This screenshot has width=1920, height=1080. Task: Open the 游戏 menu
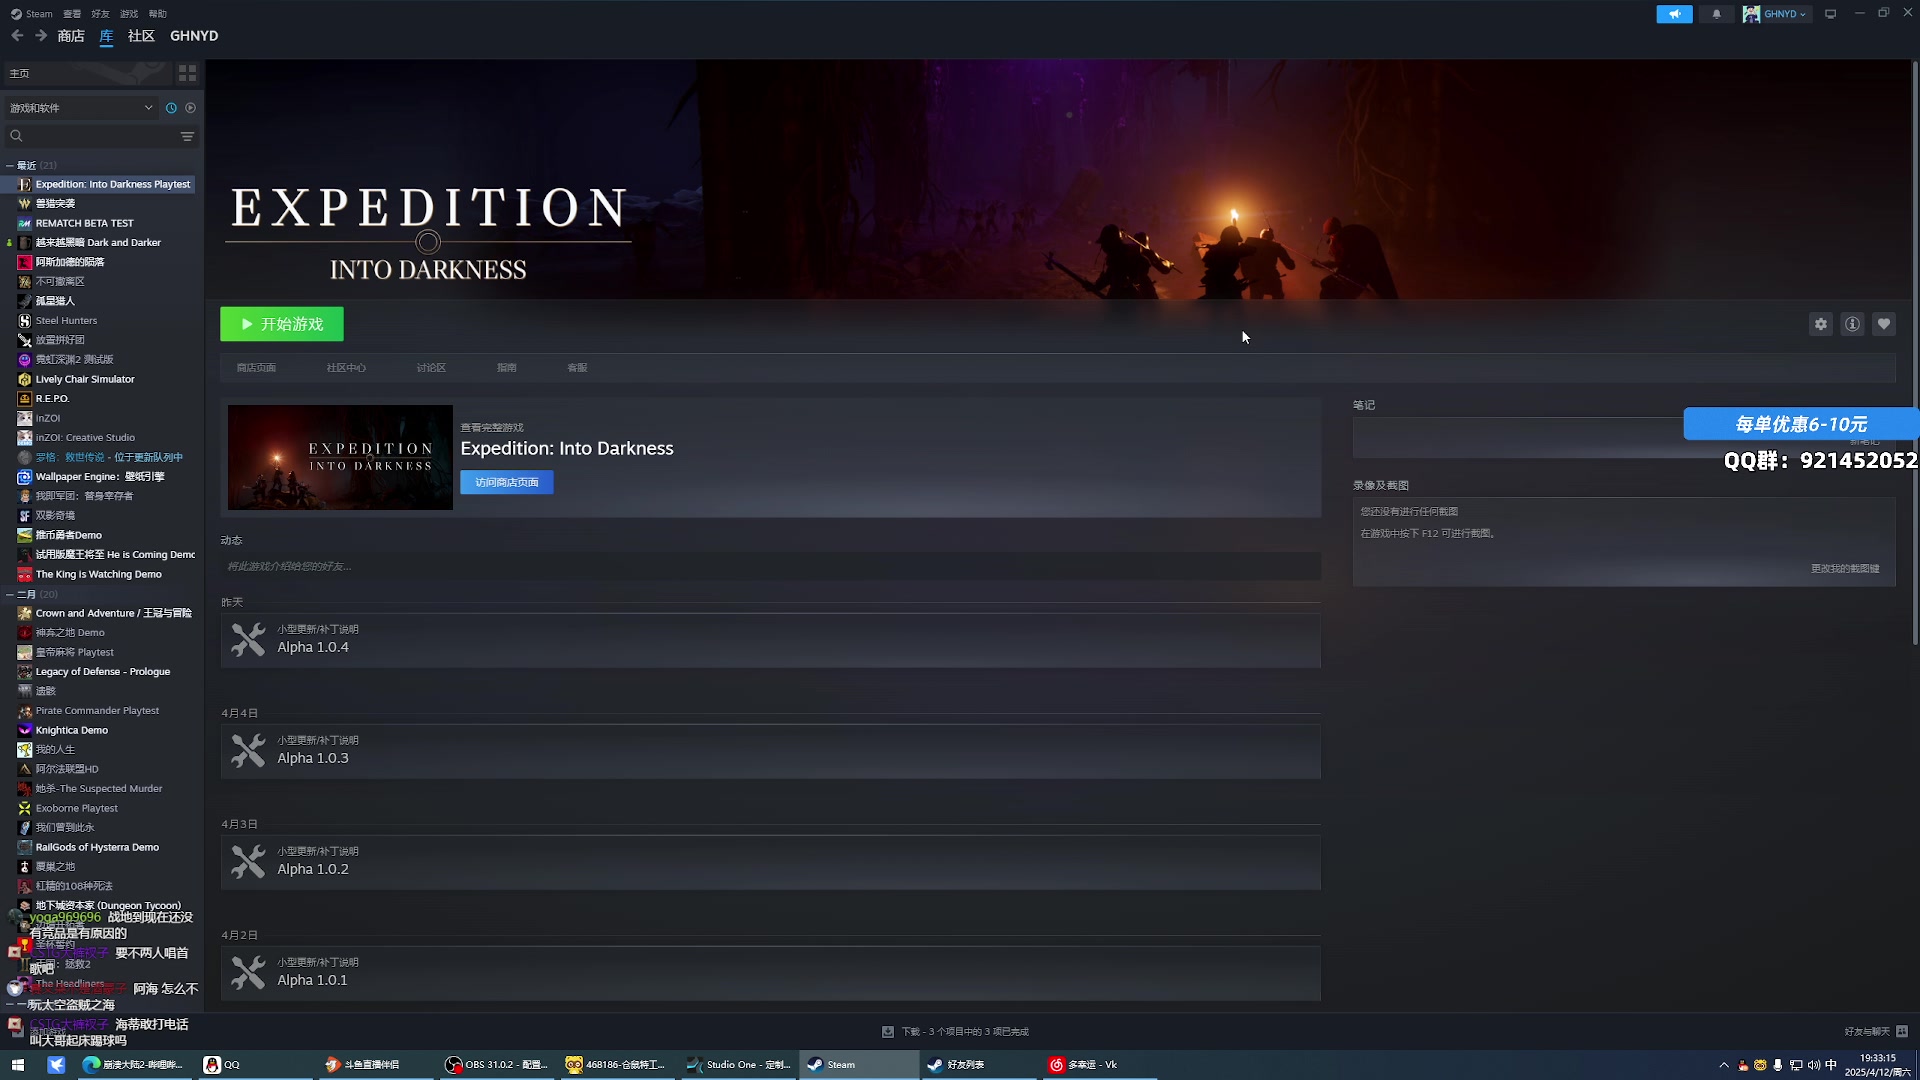pos(129,14)
